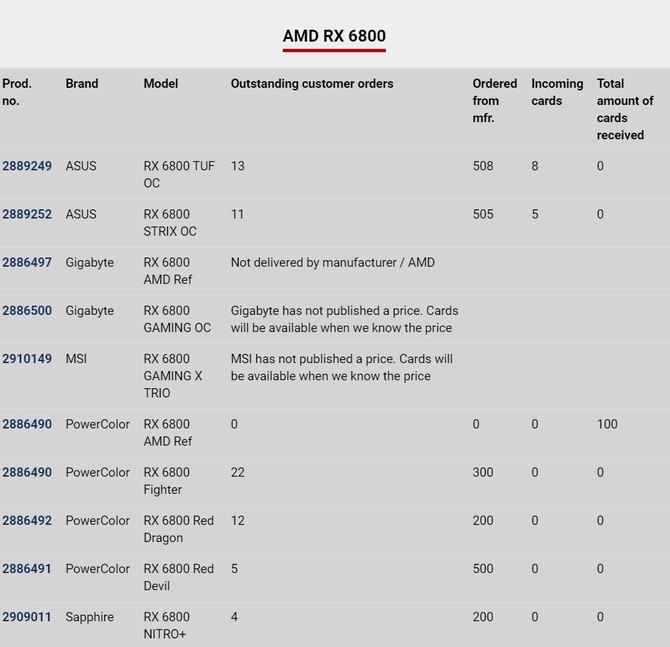Click 200 ordered value in NITRO+ row

[x=483, y=618]
